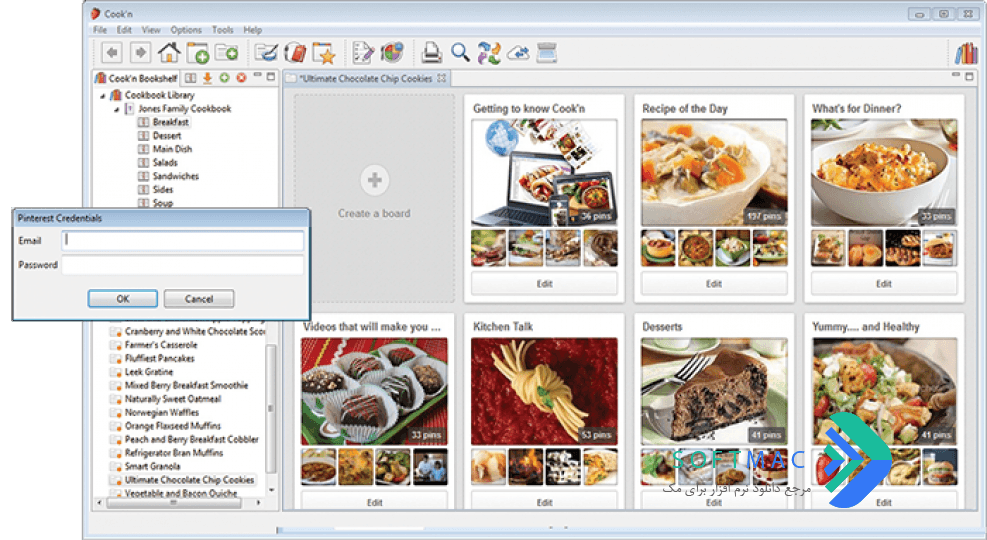Image resolution: width=987 pixels, height=540 pixels.
Task: Click the magnifying glass search icon
Action: pyautogui.click(x=460, y=53)
